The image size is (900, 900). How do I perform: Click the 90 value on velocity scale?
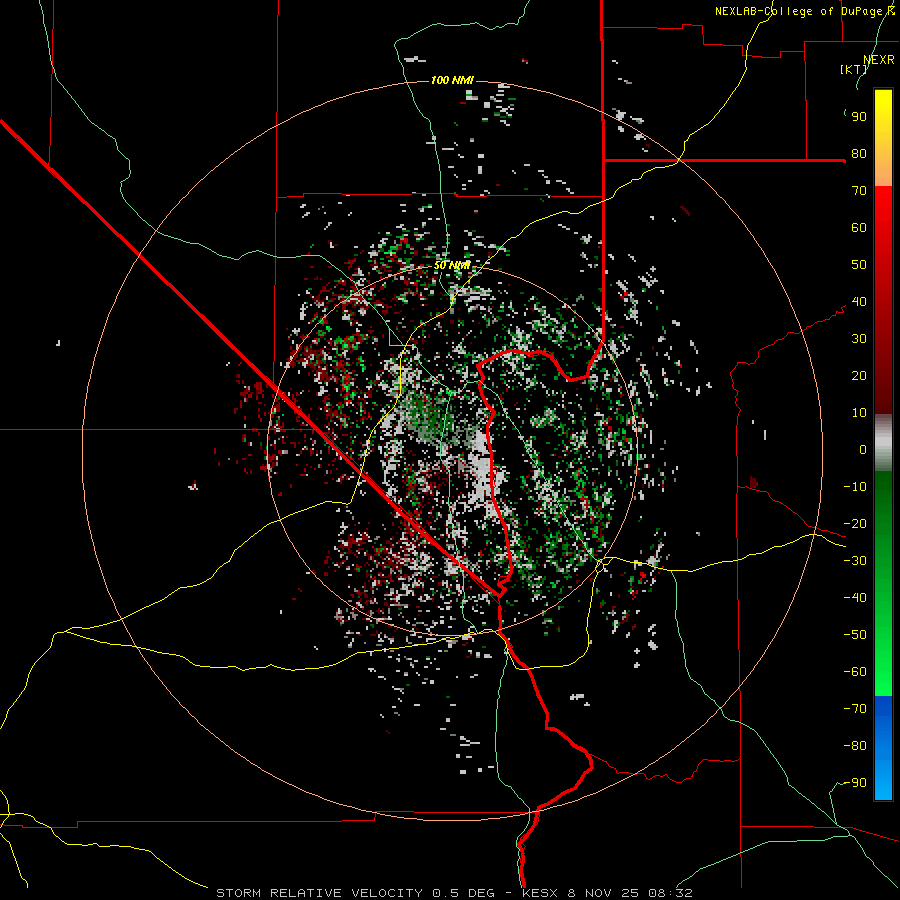click(x=859, y=117)
